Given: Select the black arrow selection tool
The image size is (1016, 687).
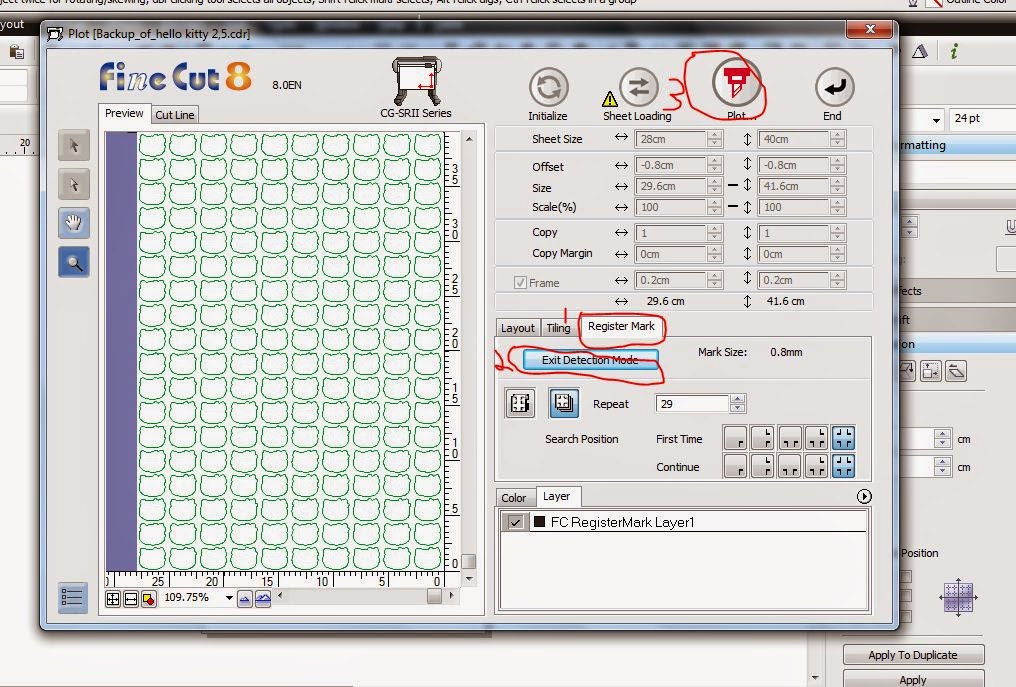Looking at the screenshot, I should click(73, 145).
